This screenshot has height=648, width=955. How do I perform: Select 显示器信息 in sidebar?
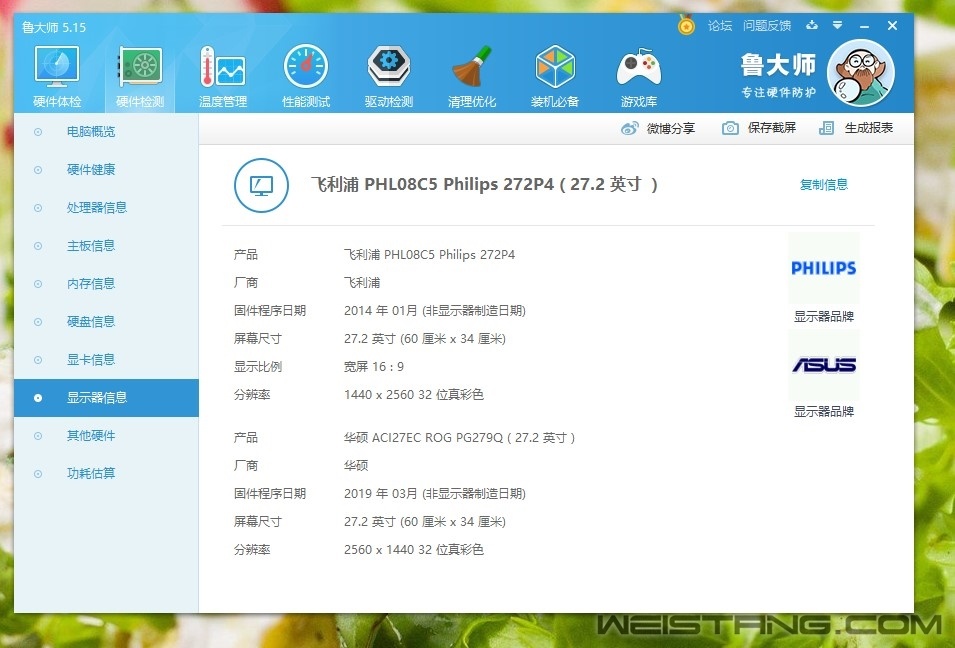106,398
